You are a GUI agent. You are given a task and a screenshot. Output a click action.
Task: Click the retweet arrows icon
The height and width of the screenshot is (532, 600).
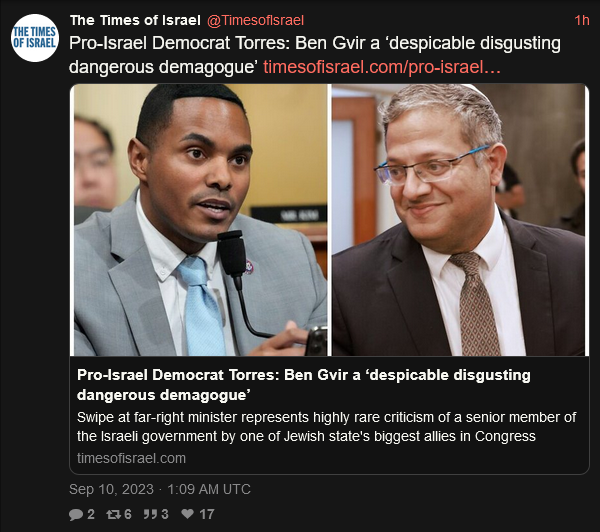click(x=113, y=514)
